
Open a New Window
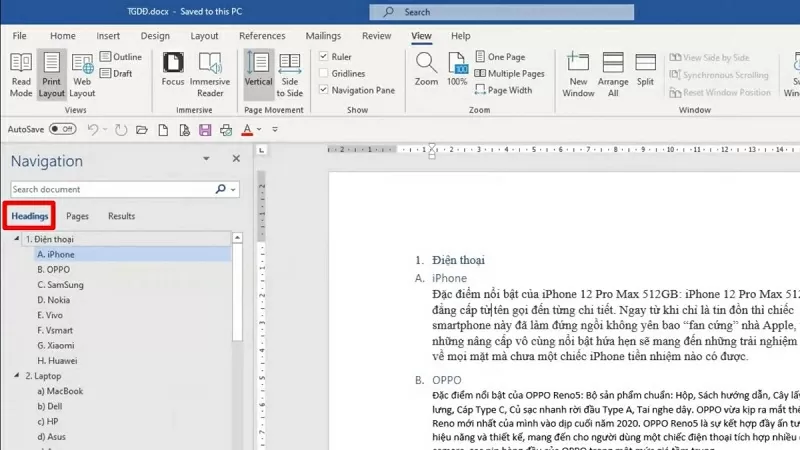578,73
